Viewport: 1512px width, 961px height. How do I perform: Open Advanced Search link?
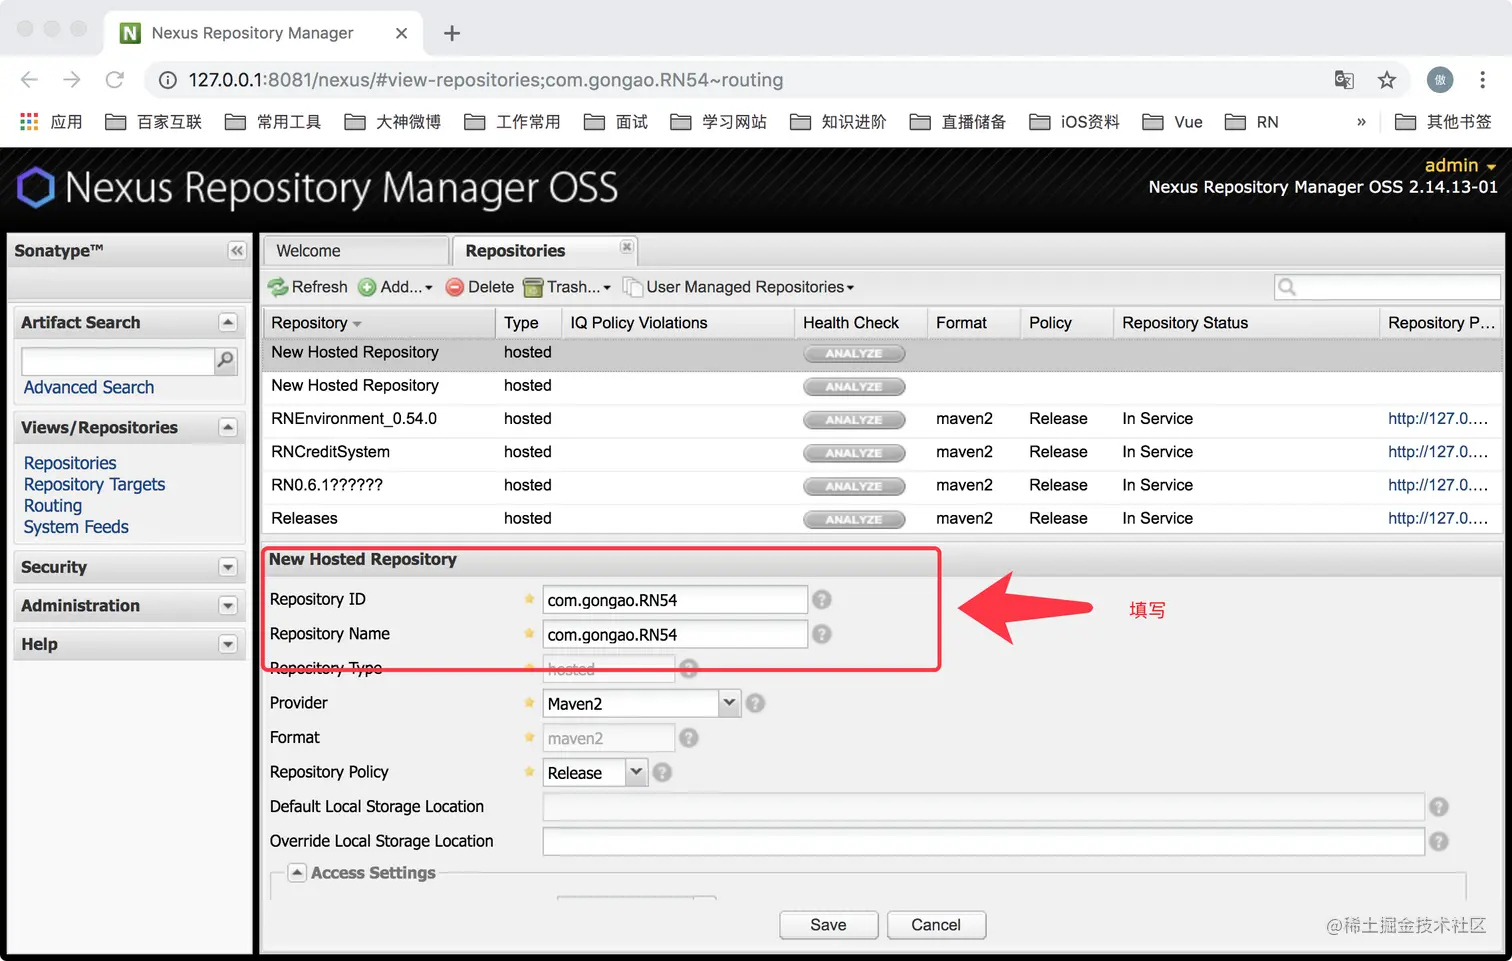click(89, 388)
